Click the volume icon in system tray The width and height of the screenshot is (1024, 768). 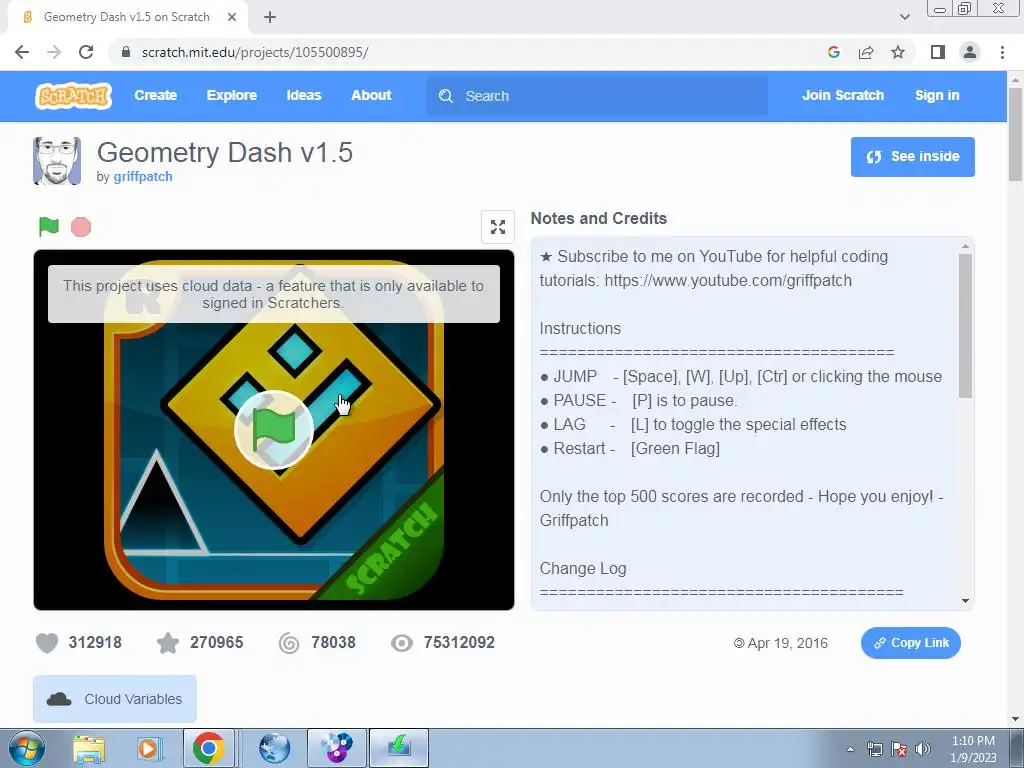(923, 749)
